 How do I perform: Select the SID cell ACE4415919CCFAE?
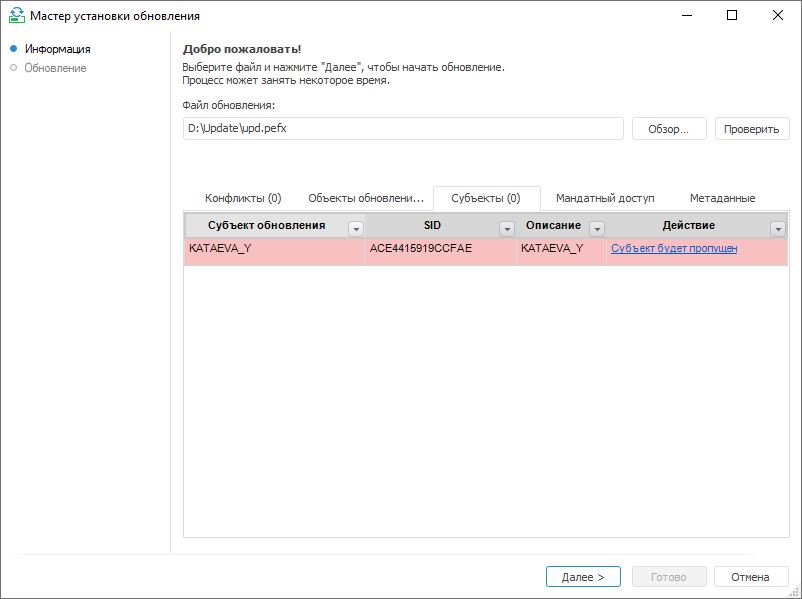[x=421, y=248]
